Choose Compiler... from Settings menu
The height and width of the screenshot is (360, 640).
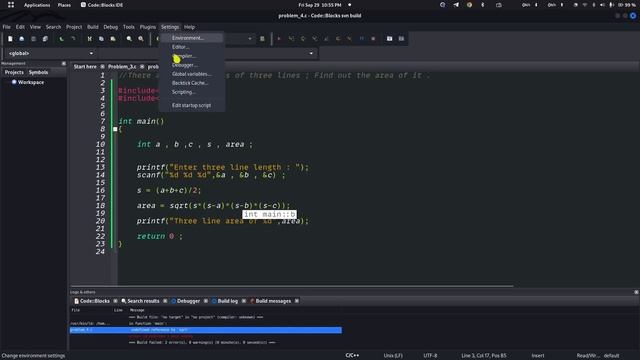192,56
